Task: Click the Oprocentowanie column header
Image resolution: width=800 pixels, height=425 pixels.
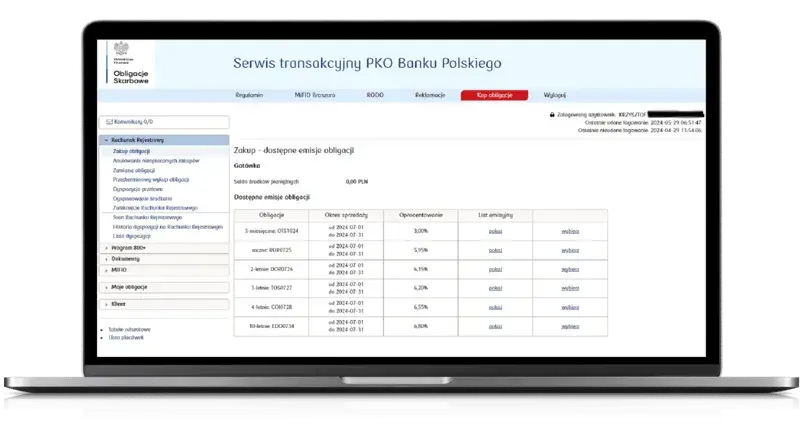Action: tap(421, 215)
